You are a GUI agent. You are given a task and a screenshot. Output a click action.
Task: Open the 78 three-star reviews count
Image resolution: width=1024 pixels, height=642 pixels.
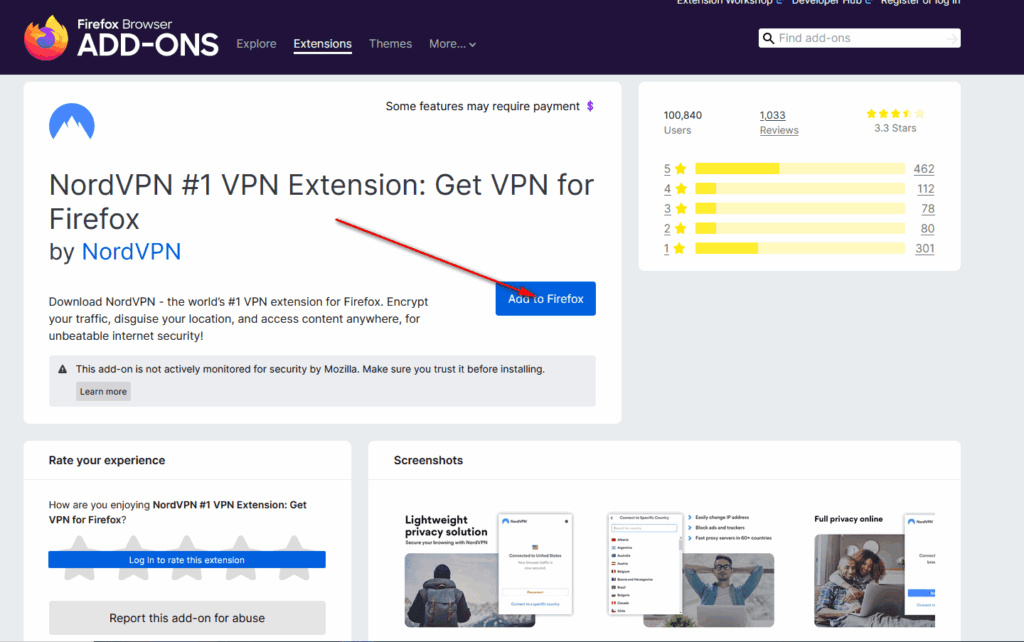point(928,209)
